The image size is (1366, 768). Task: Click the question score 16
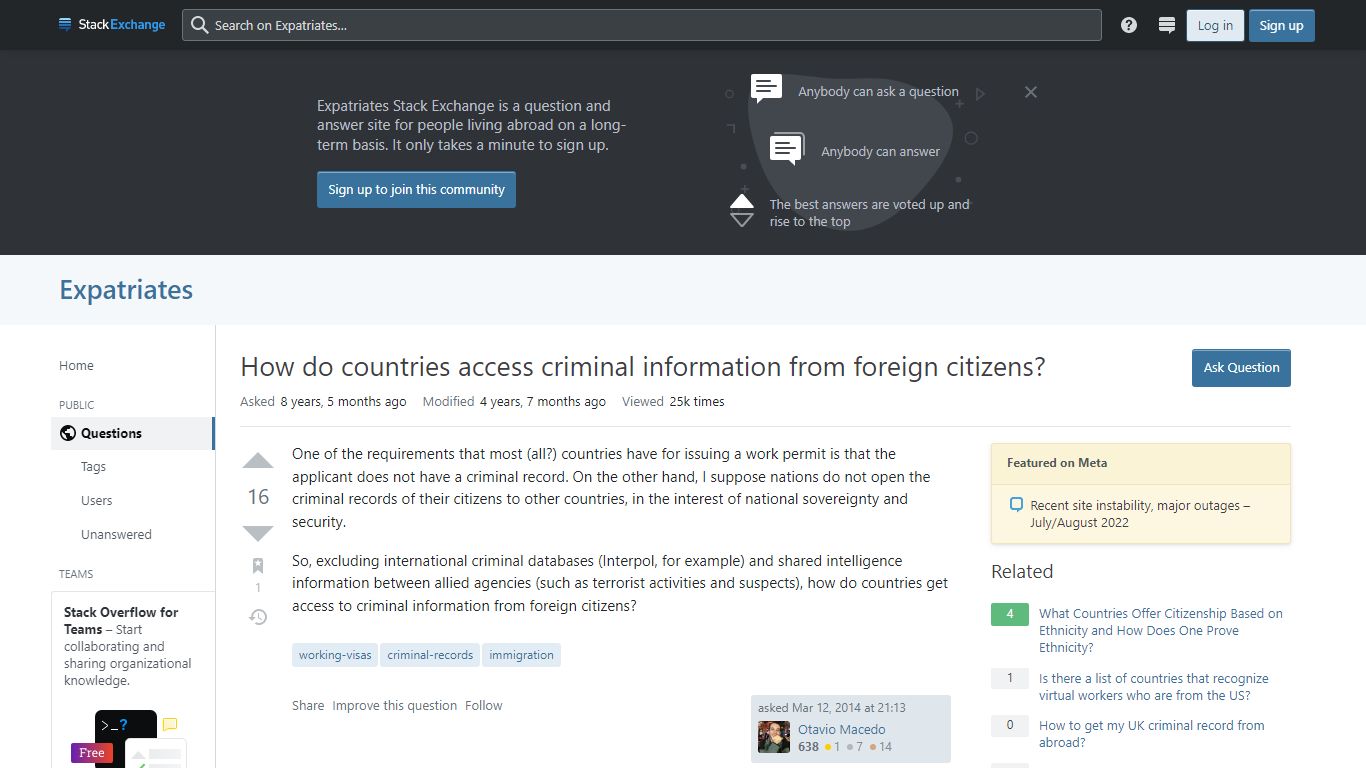(x=258, y=497)
